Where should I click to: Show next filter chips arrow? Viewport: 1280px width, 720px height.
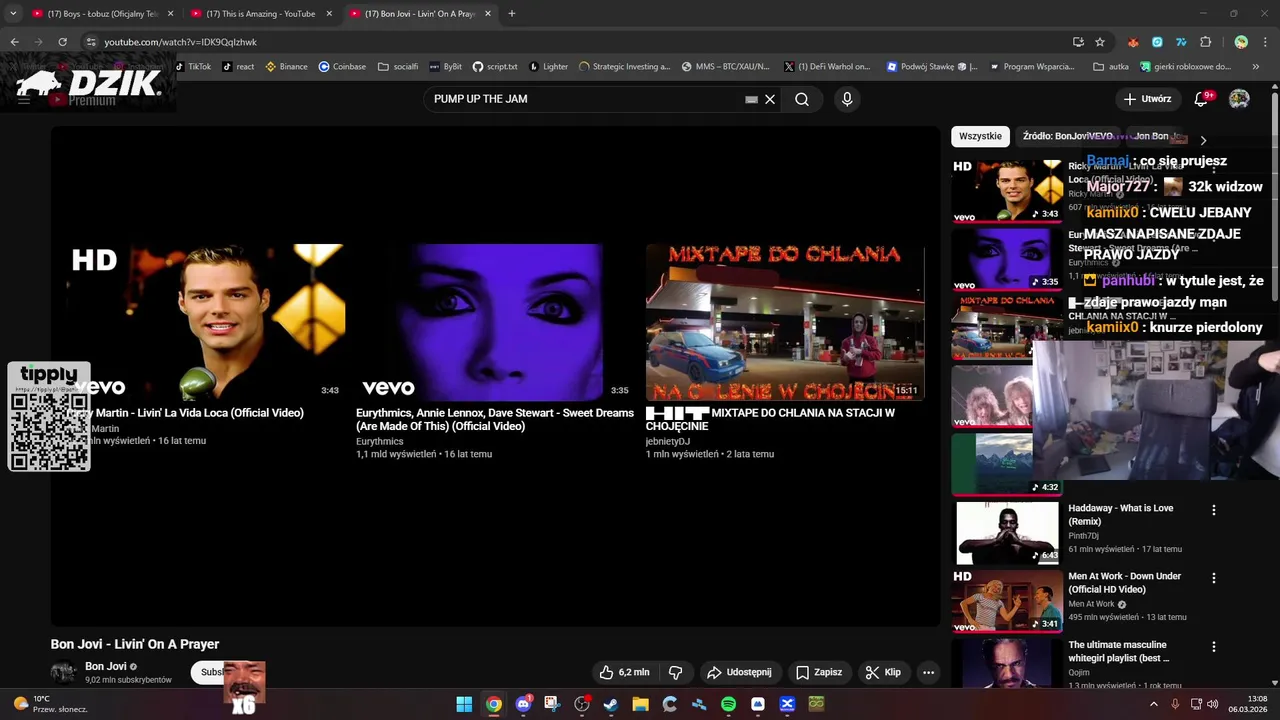[1203, 140]
